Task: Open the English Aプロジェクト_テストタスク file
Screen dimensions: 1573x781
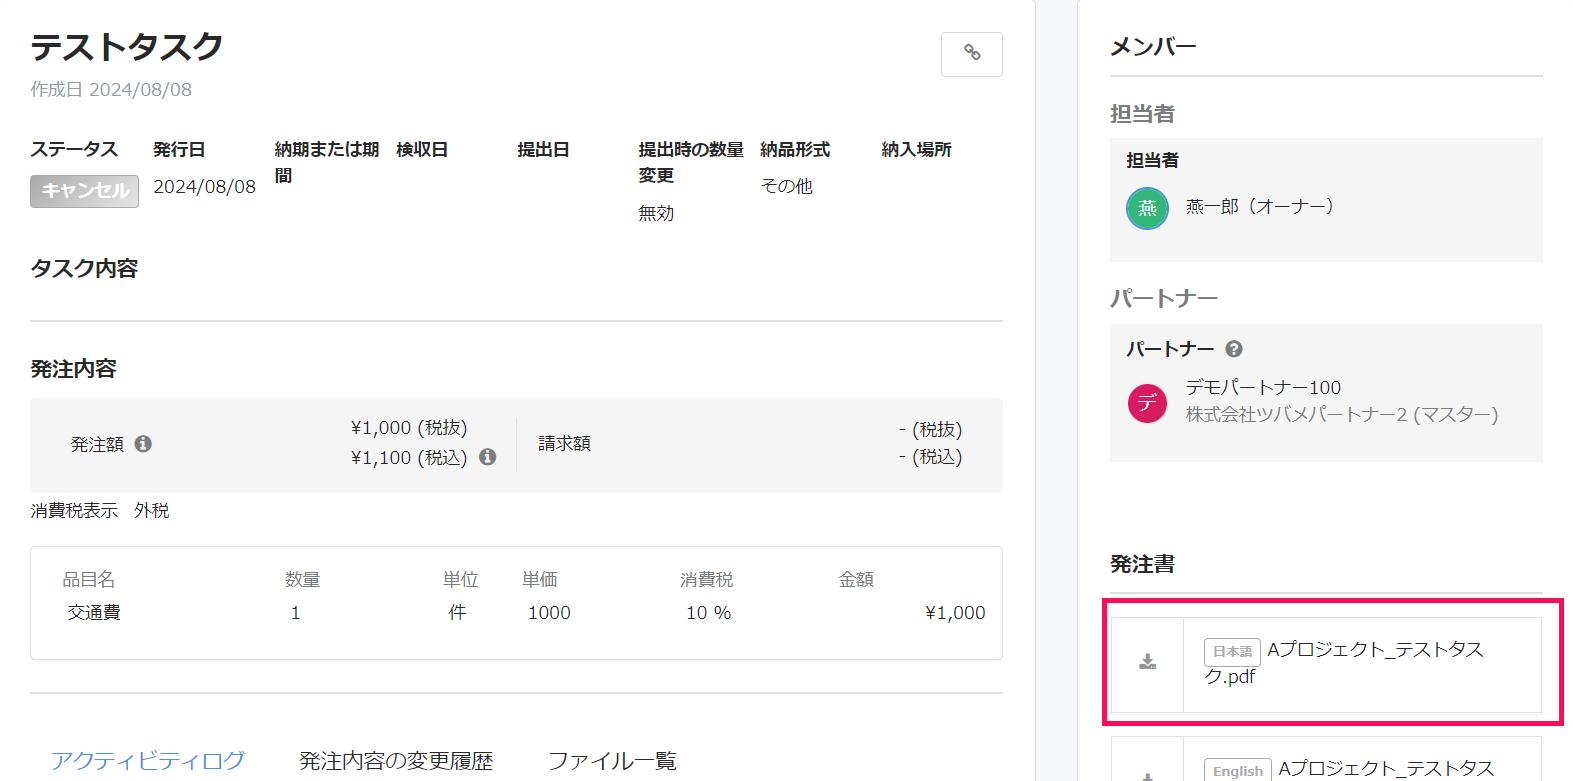Action: tap(1386, 768)
